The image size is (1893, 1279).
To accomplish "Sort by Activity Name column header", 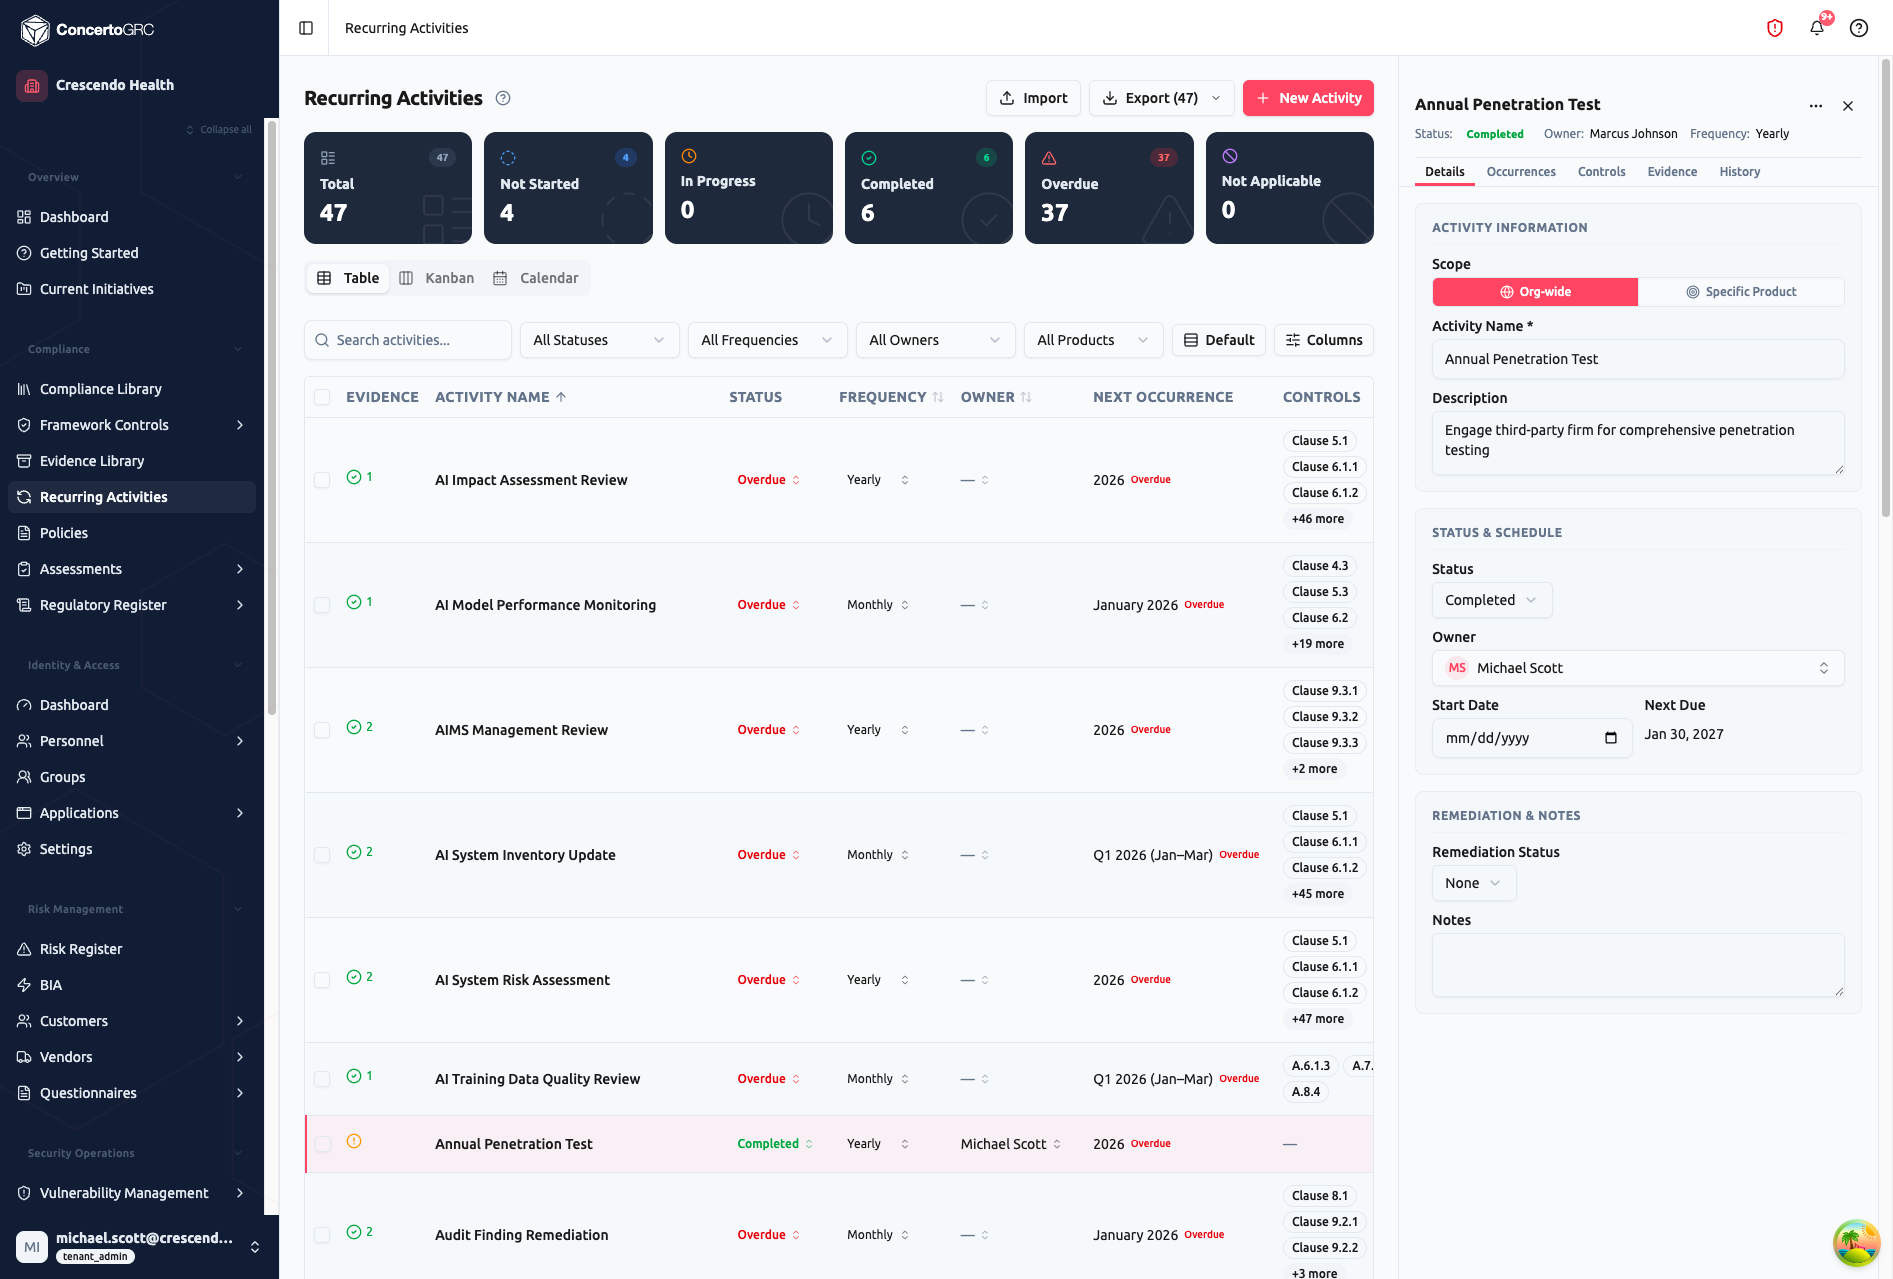I will (500, 397).
